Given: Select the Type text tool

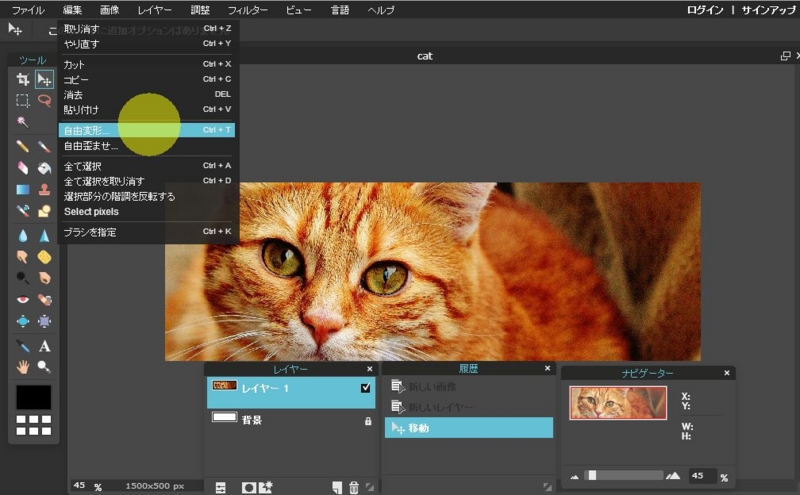Looking at the screenshot, I should pos(44,346).
